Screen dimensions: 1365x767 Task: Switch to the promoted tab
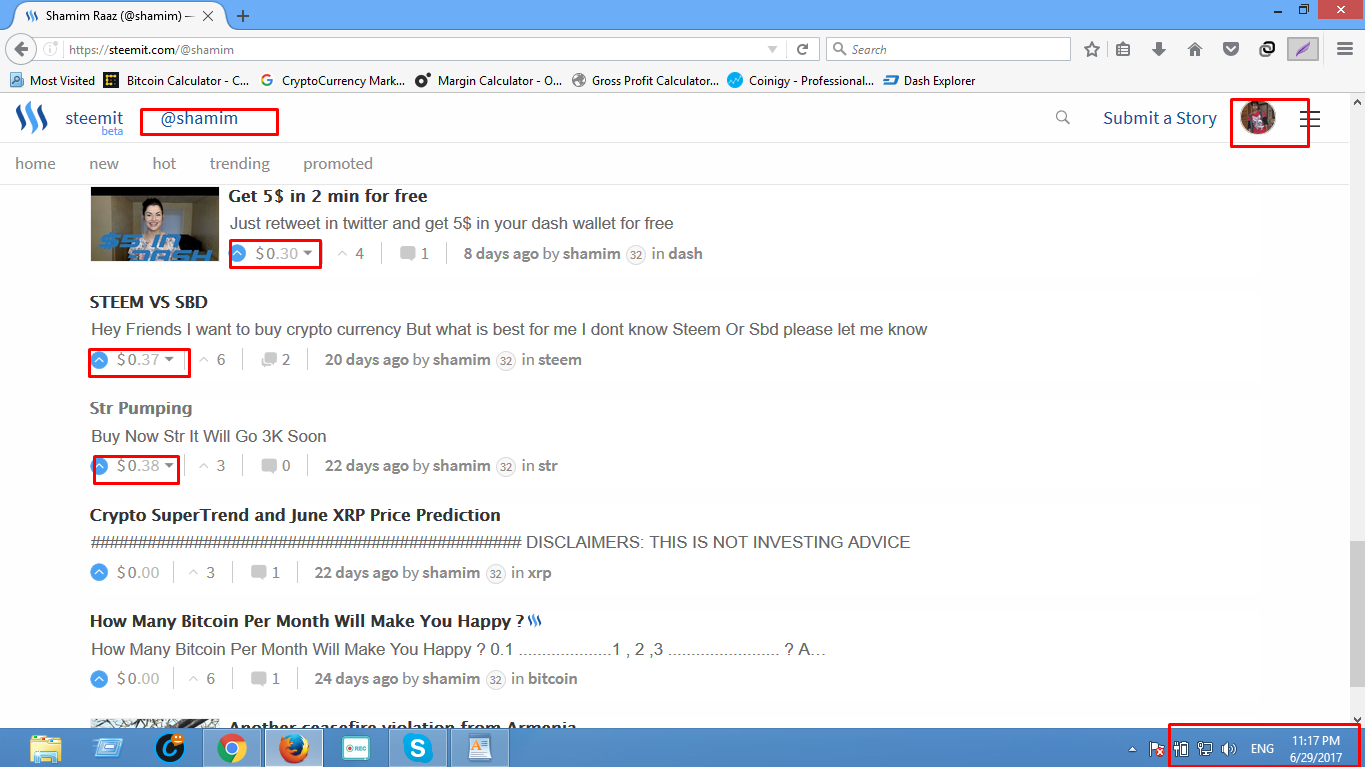pos(338,164)
